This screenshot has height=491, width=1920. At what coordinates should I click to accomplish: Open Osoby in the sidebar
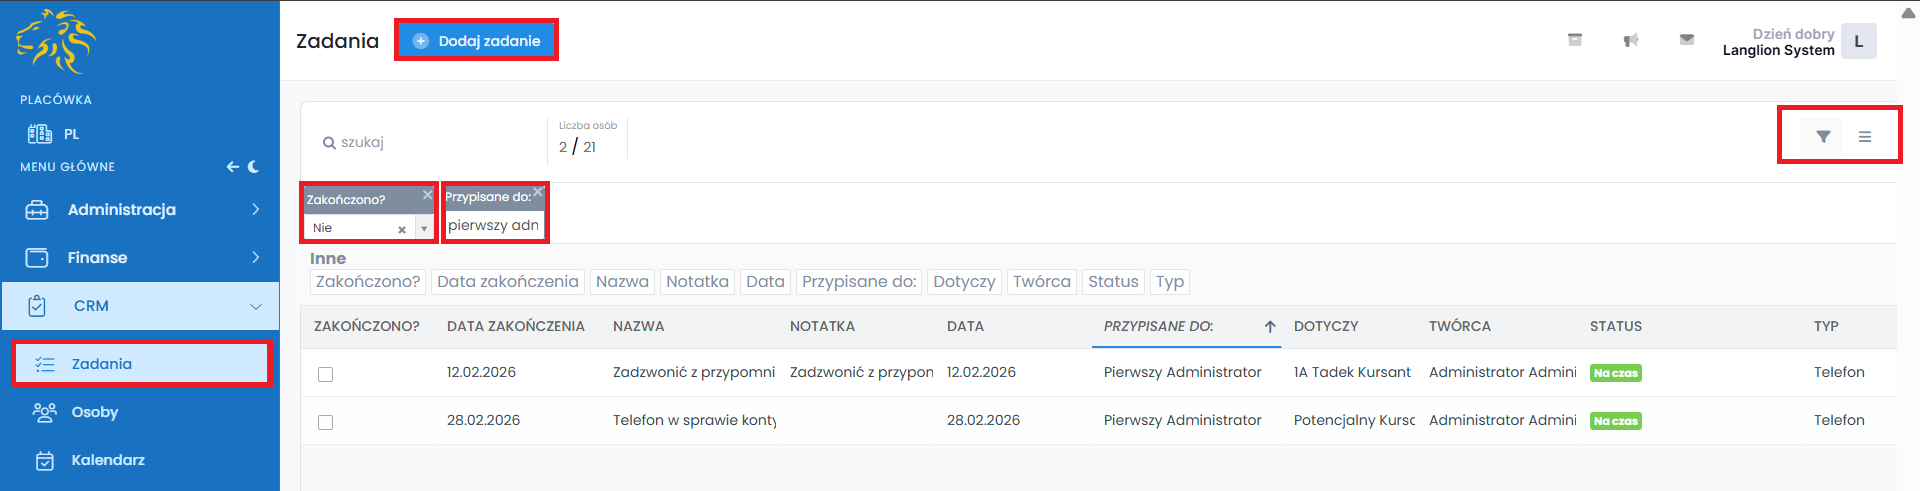click(95, 412)
